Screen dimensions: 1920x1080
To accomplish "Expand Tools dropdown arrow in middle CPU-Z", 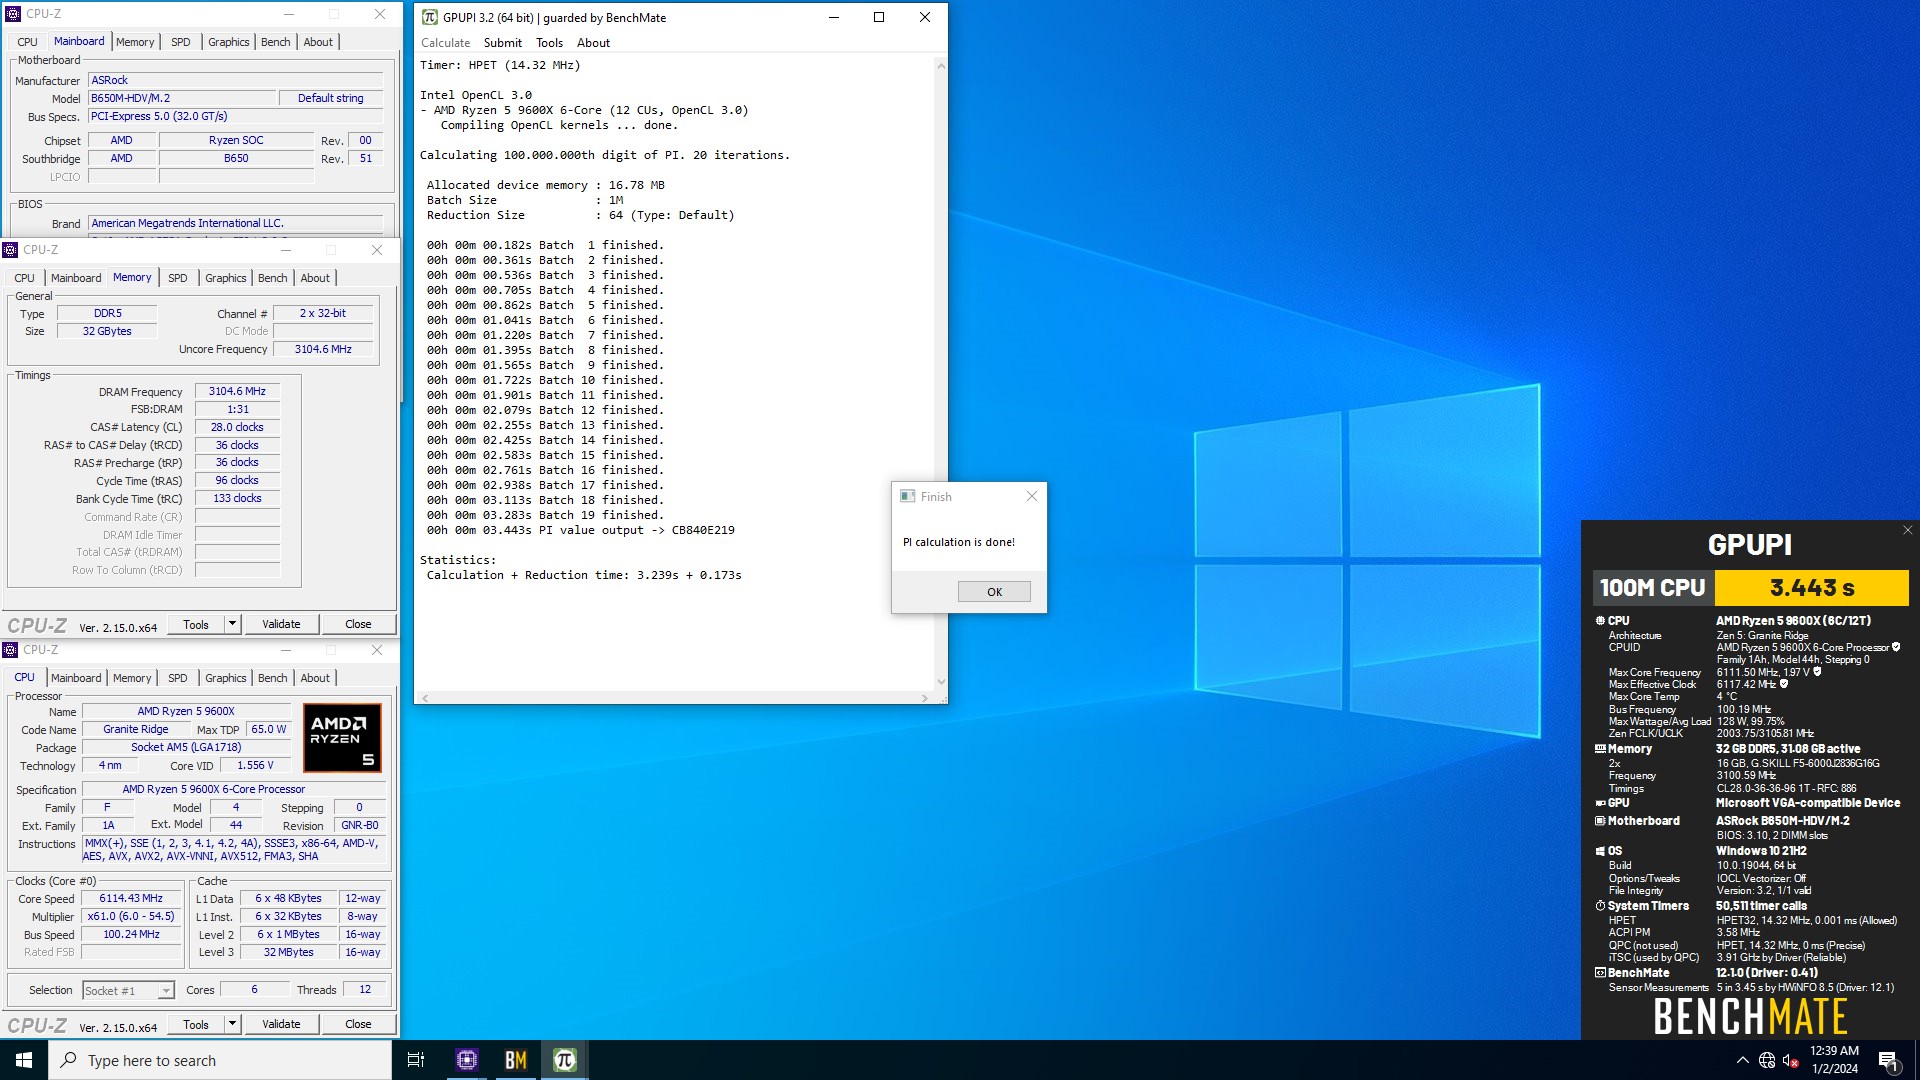I will (x=232, y=624).
